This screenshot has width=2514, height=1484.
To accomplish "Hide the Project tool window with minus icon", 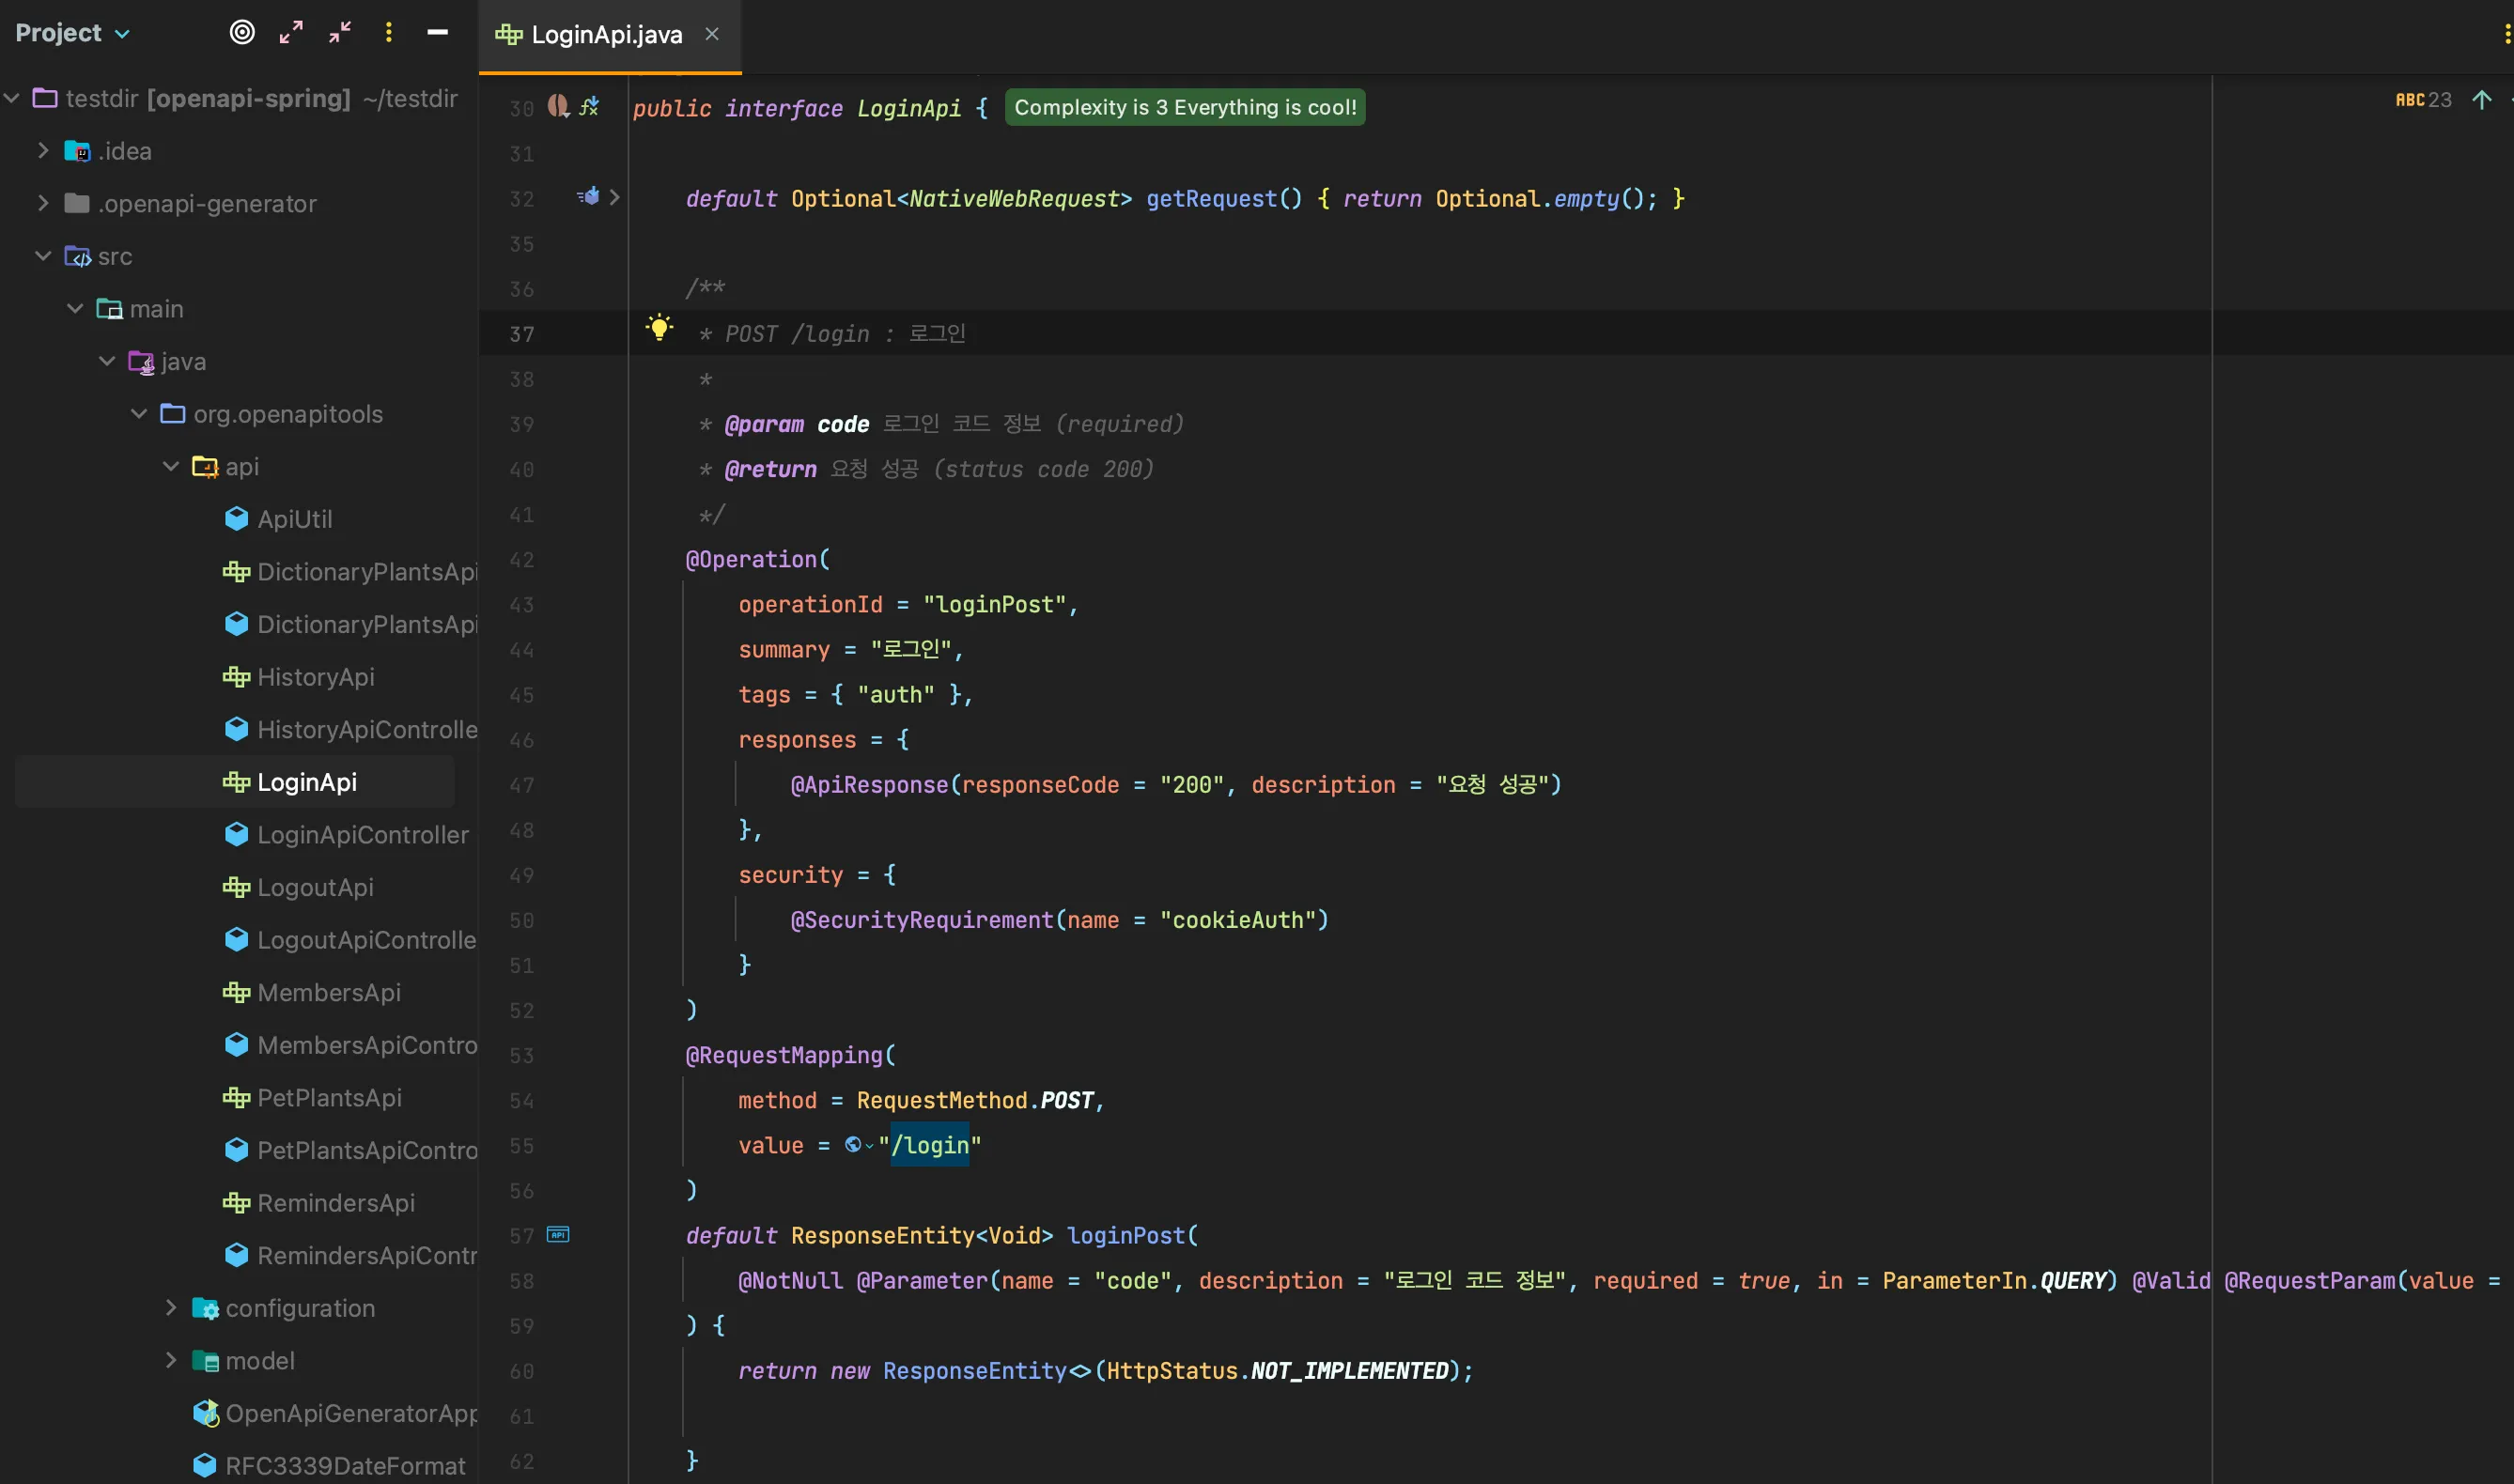I will (437, 33).
